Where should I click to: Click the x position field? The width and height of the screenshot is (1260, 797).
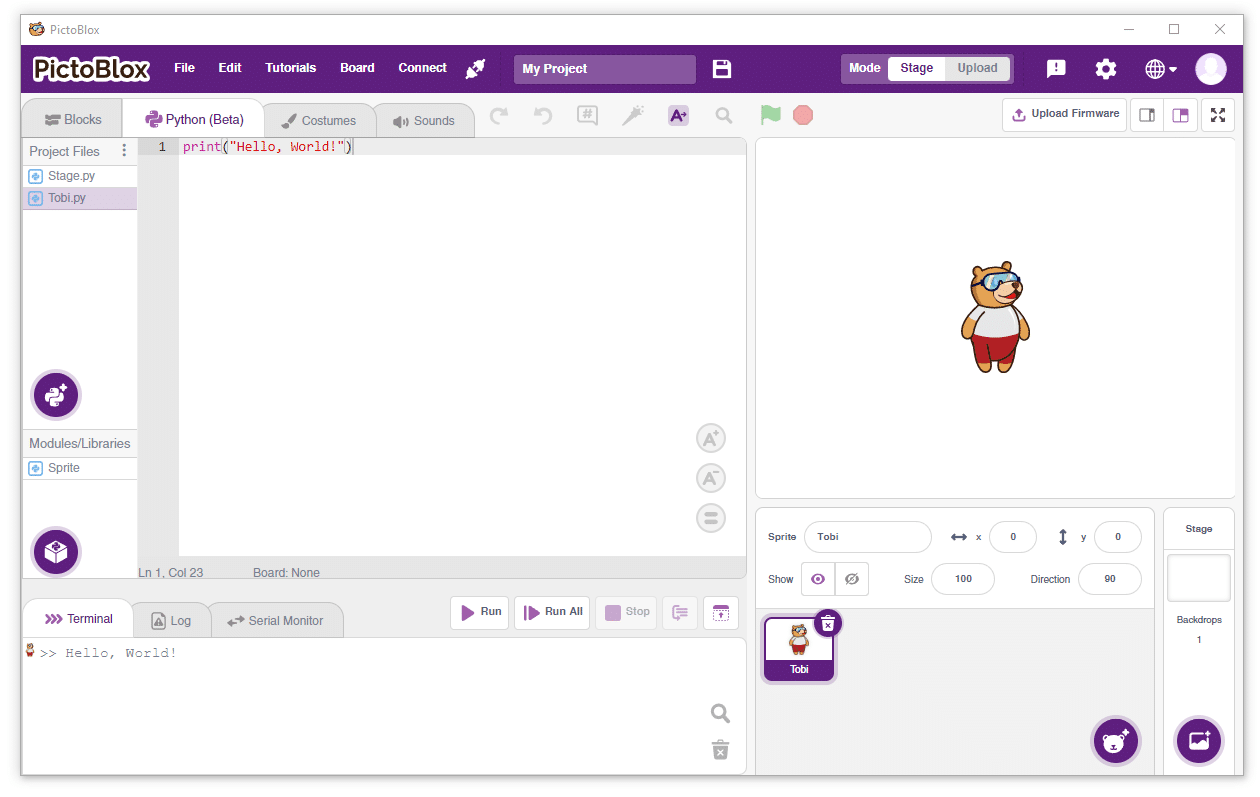[x=1013, y=537]
